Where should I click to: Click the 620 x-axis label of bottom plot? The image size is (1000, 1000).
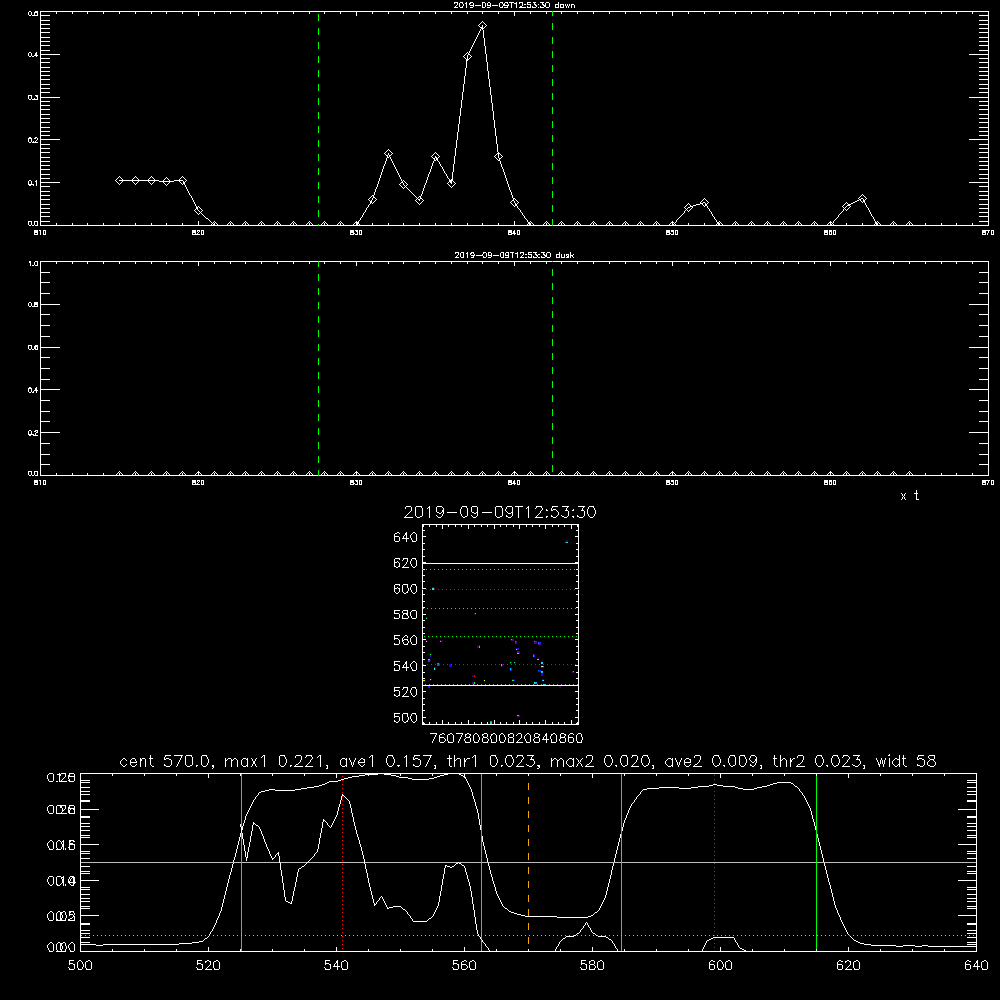tap(848, 966)
